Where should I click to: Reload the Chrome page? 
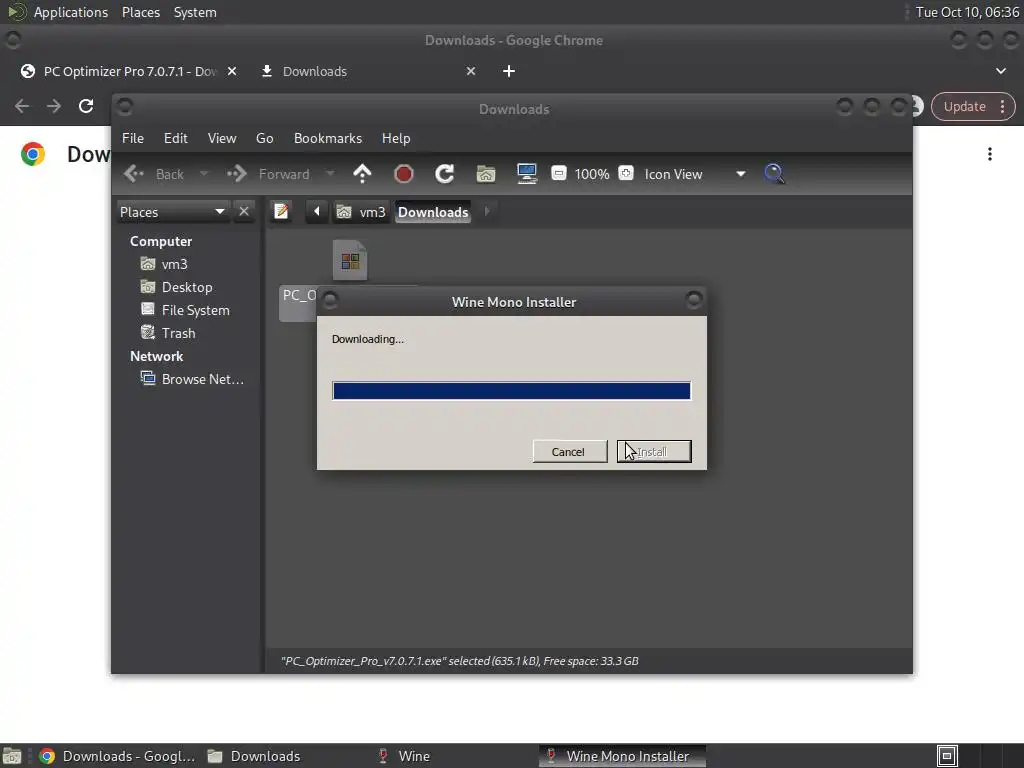click(86, 106)
